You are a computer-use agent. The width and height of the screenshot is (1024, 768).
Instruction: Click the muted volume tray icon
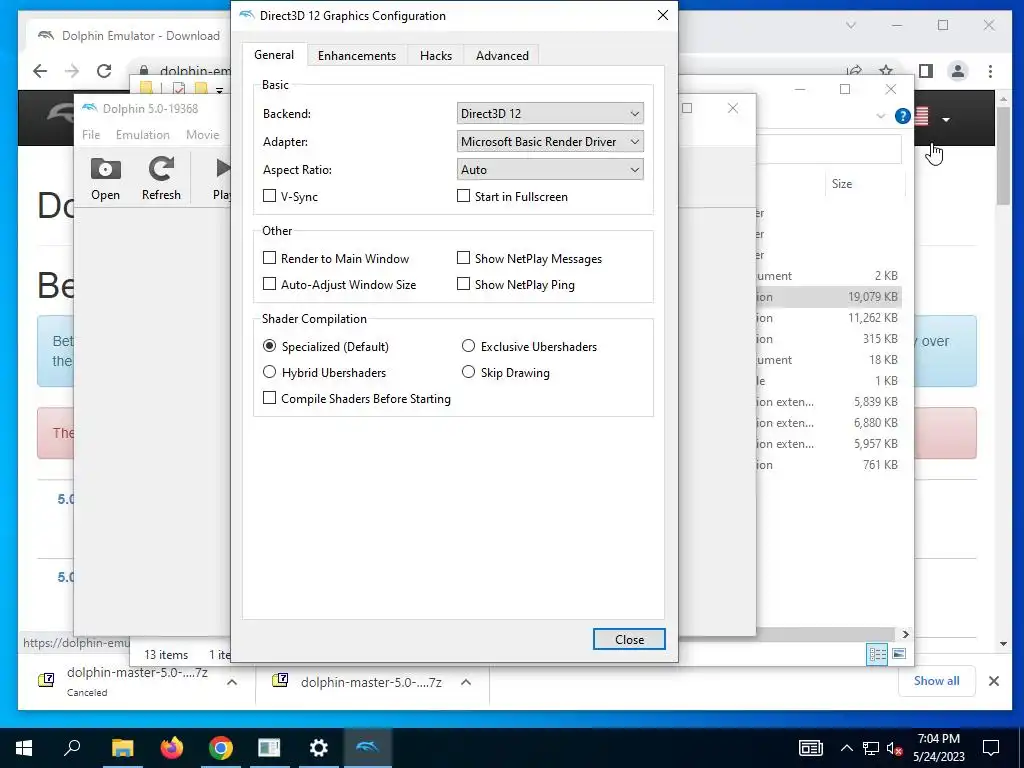[893, 748]
